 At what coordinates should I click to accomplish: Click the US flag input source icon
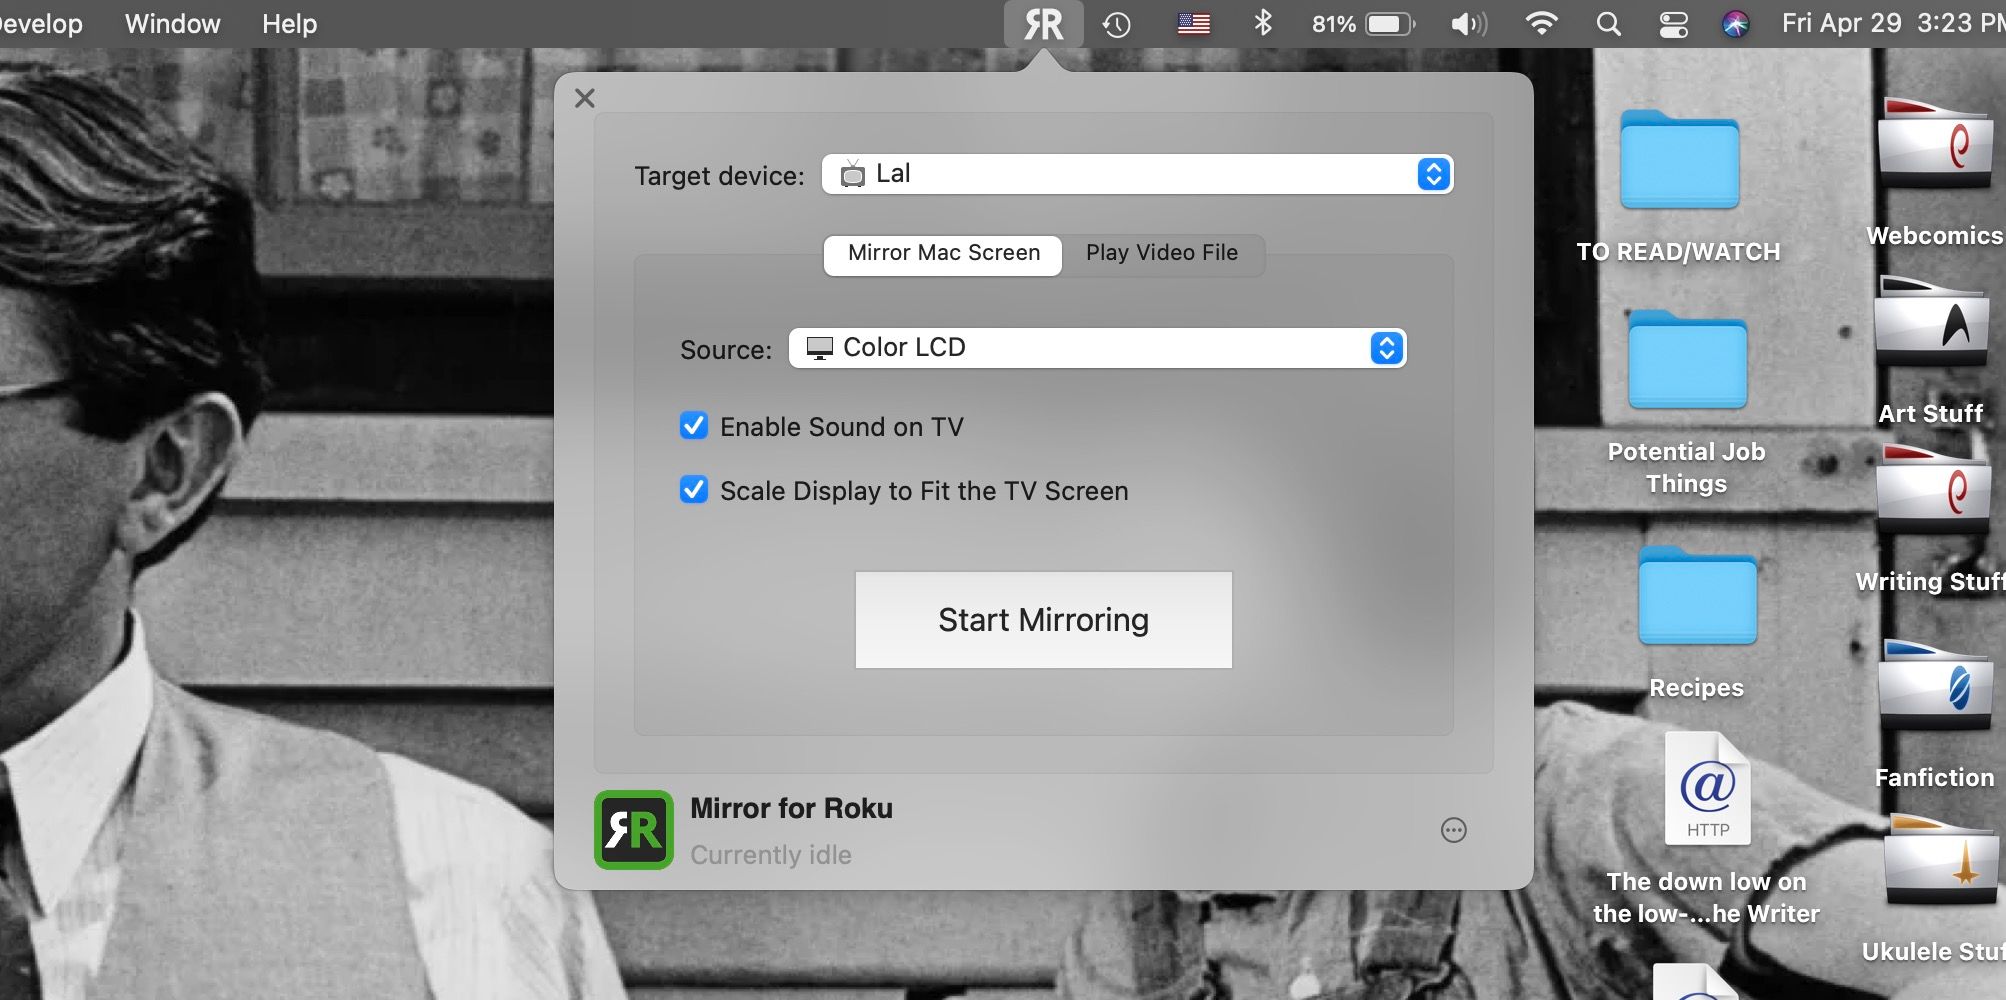[x=1194, y=23]
